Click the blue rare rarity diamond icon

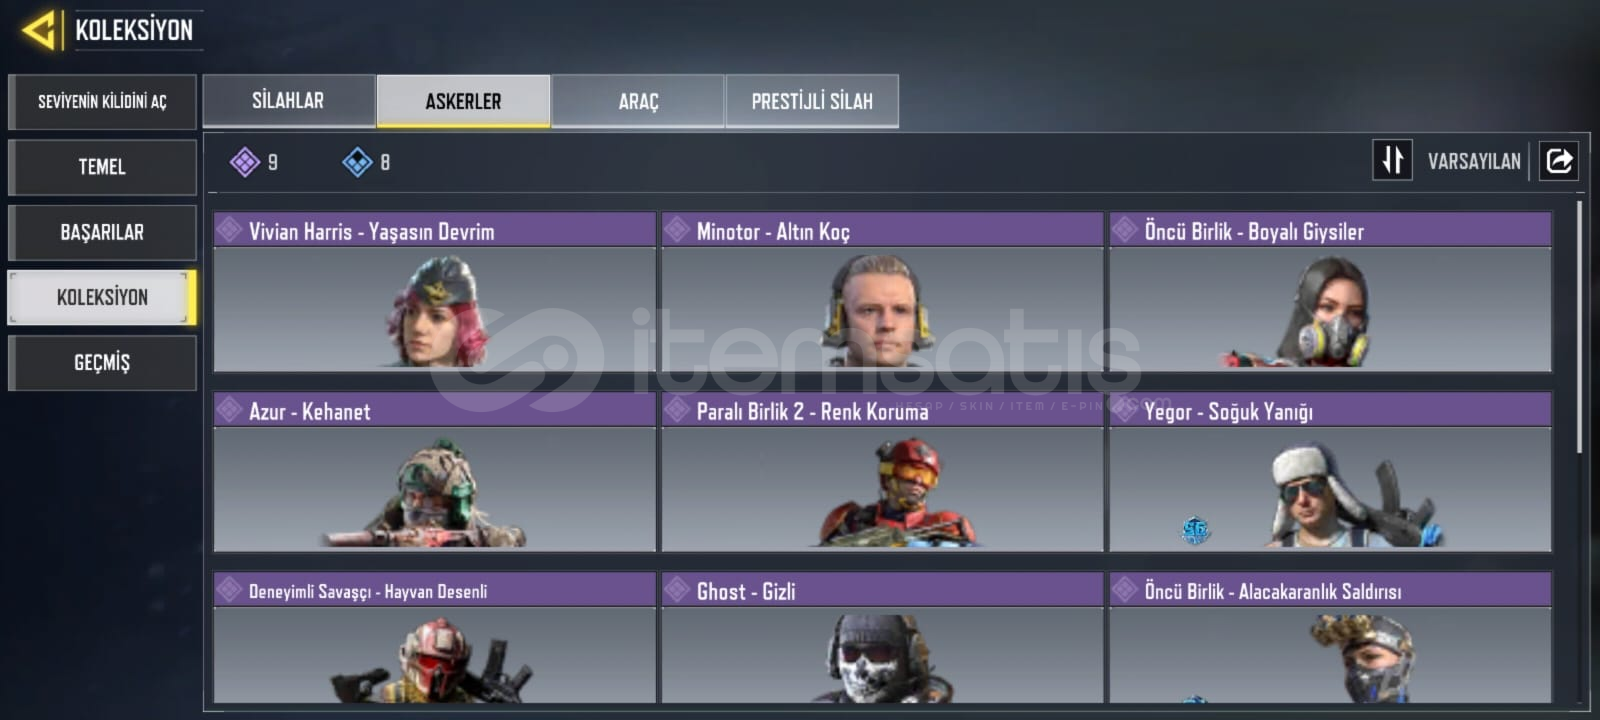pos(357,161)
